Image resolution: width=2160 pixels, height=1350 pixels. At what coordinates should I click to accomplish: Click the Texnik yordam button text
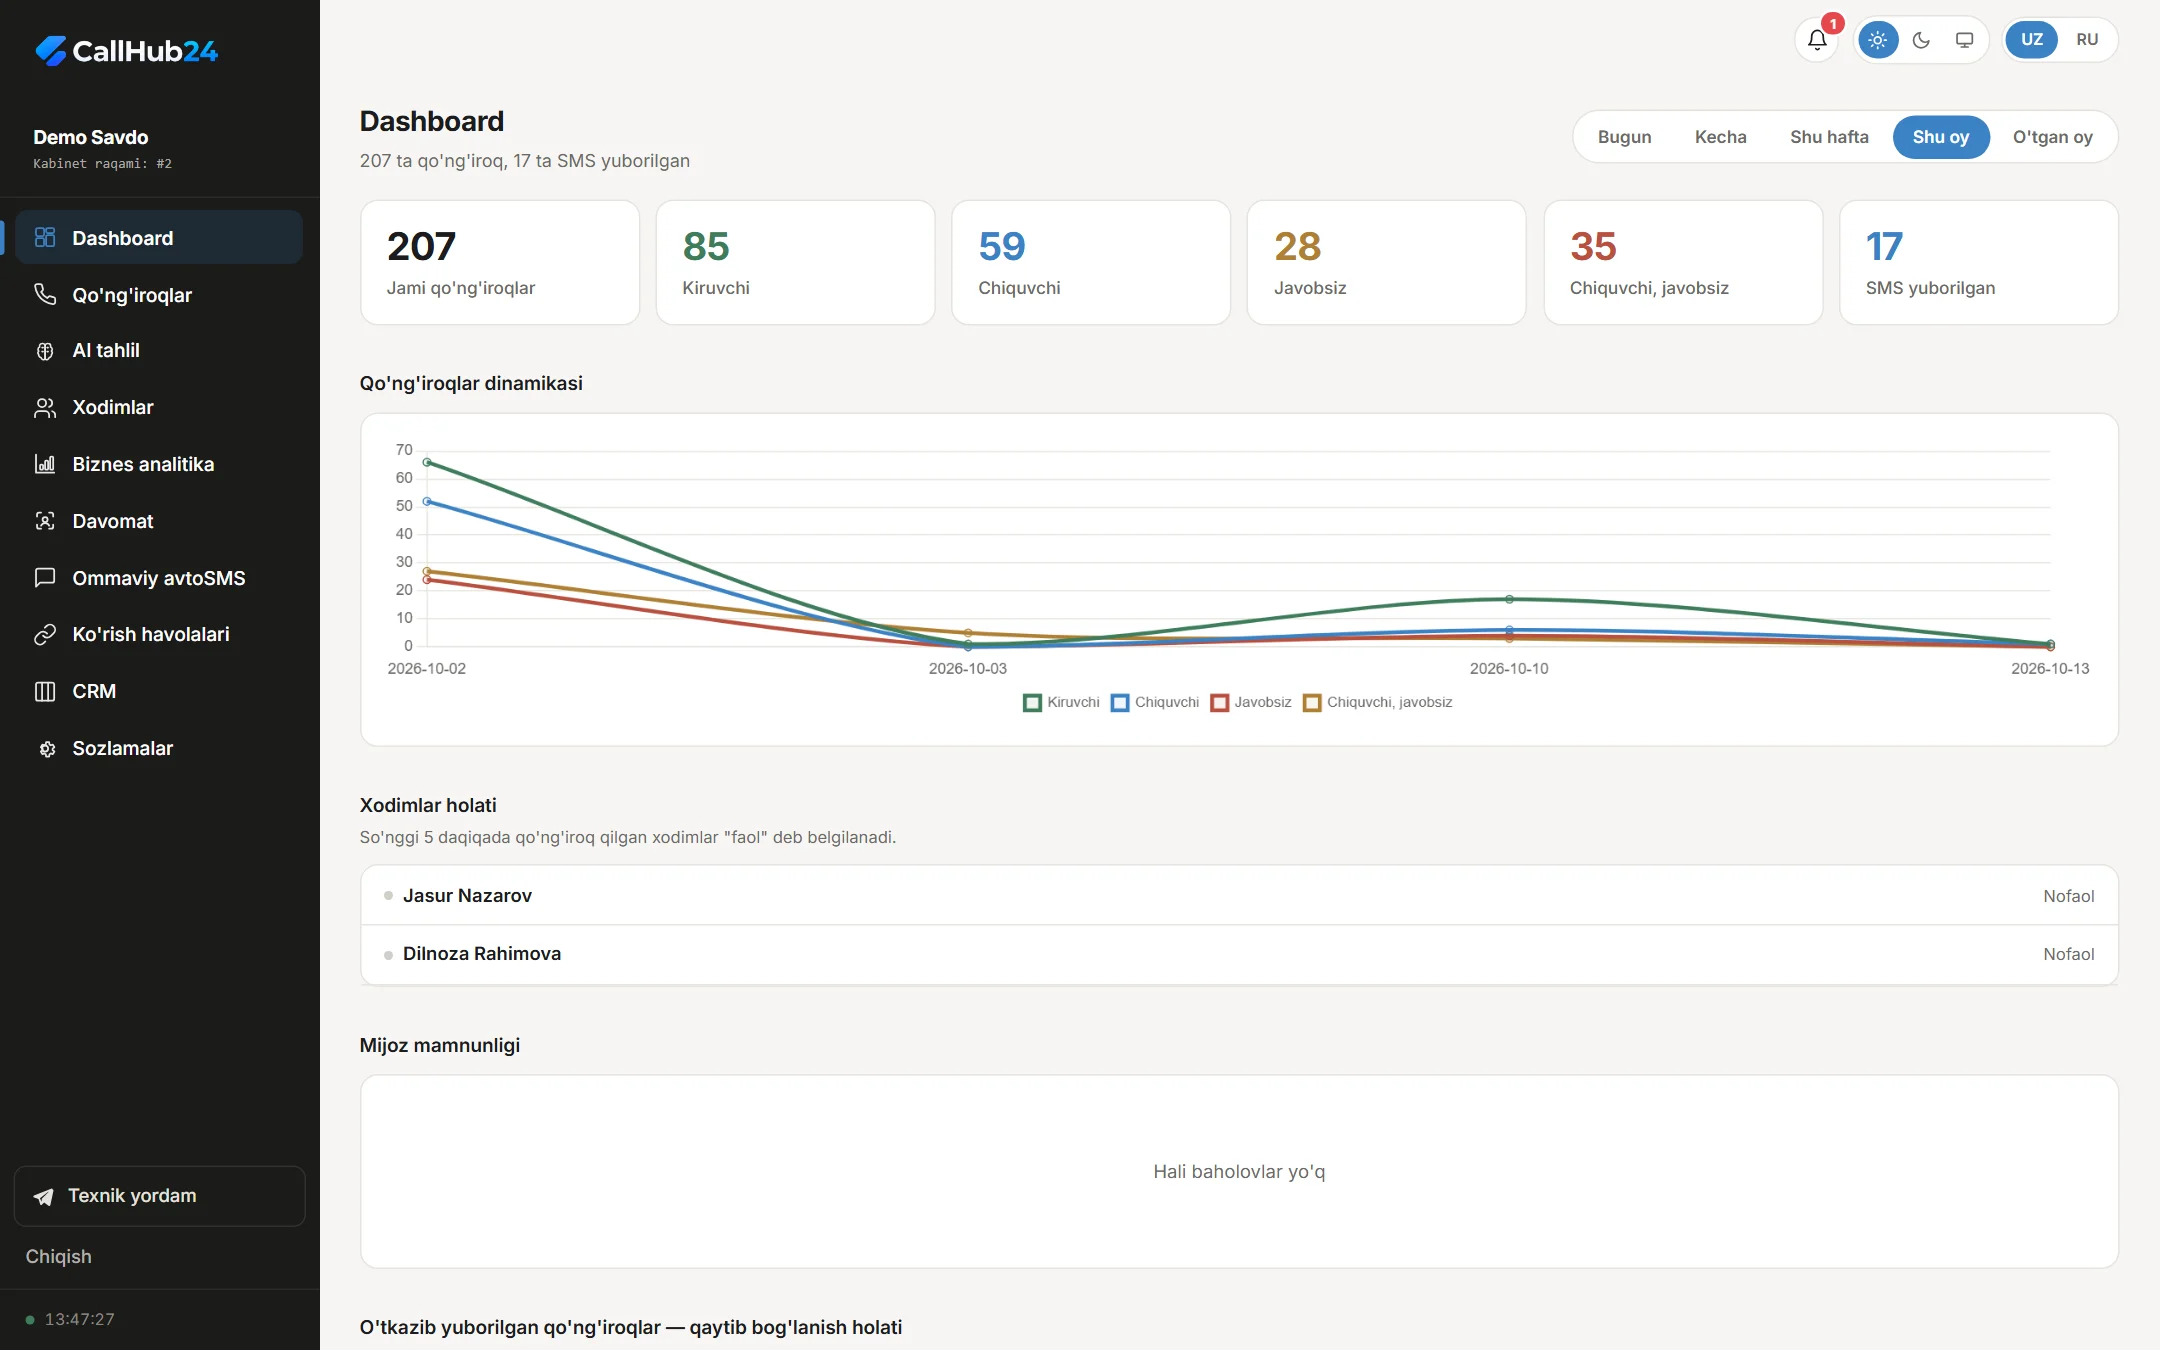132,1196
